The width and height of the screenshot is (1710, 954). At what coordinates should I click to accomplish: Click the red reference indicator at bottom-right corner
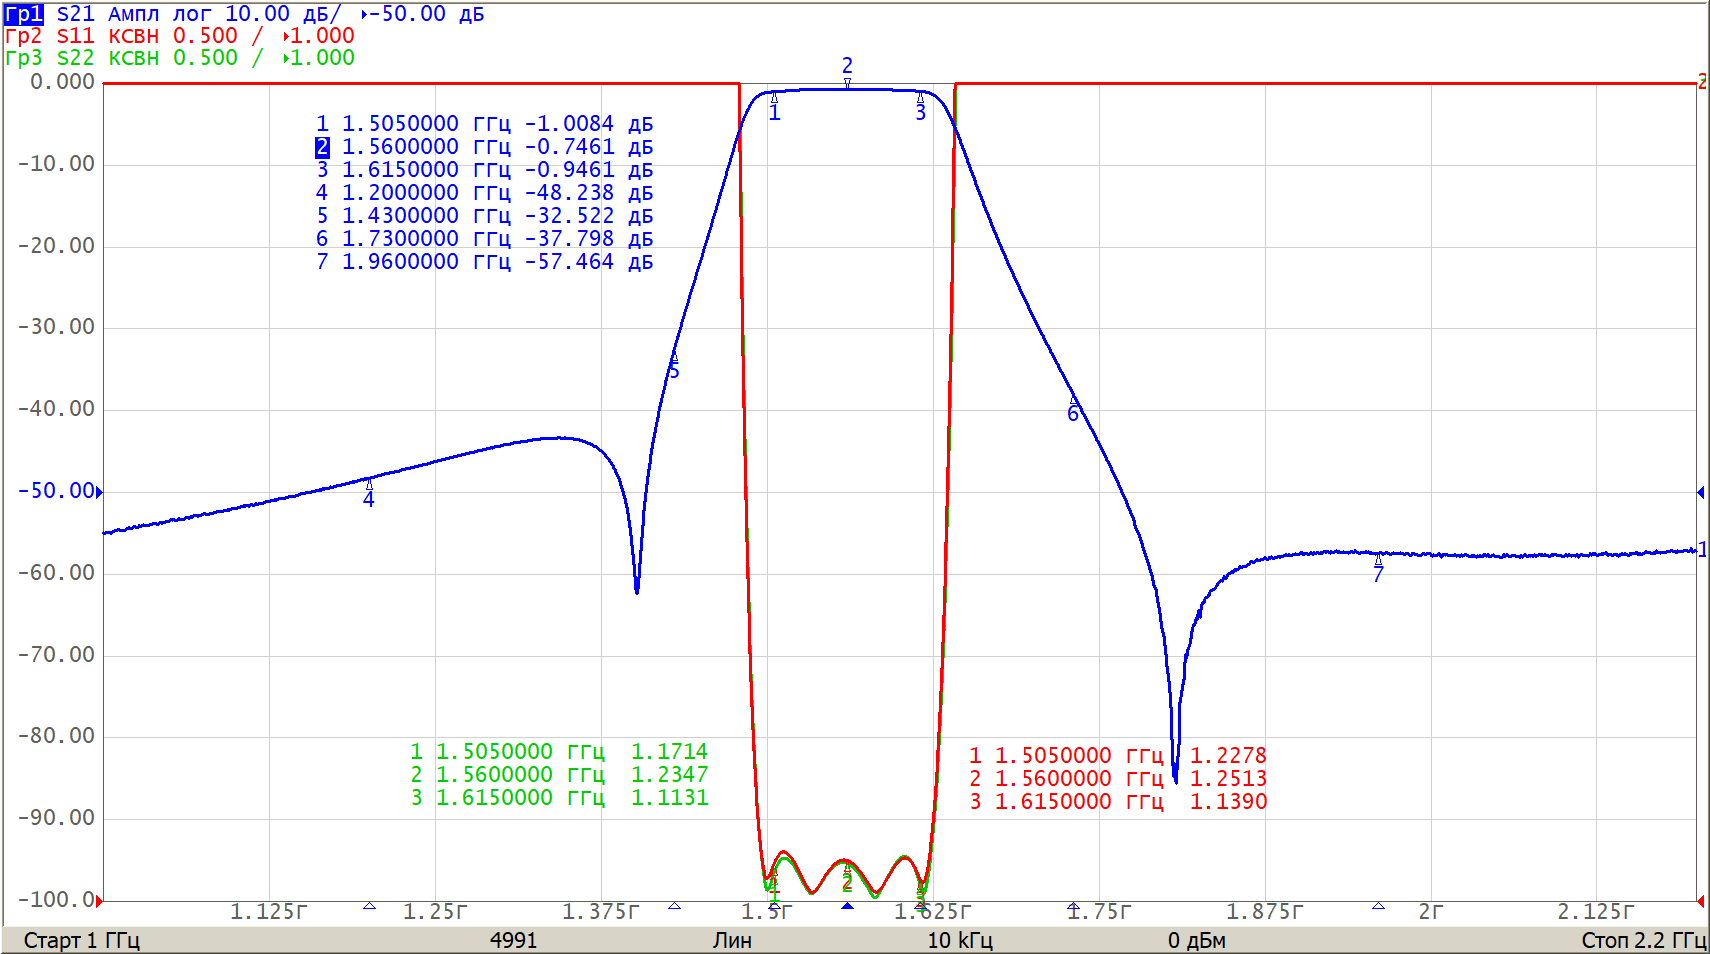tap(1701, 901)
